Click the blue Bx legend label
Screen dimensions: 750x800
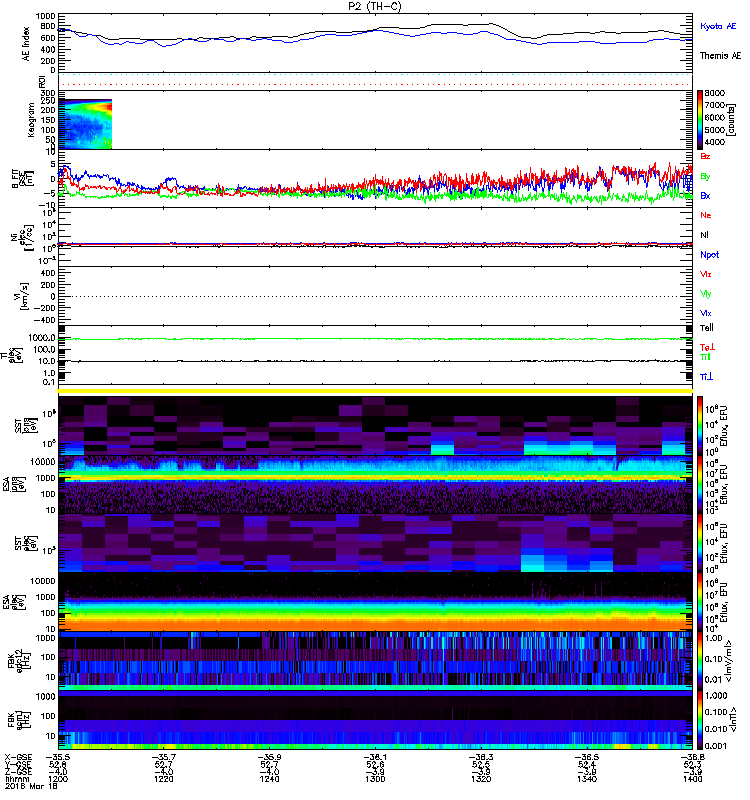coord(705,195)
